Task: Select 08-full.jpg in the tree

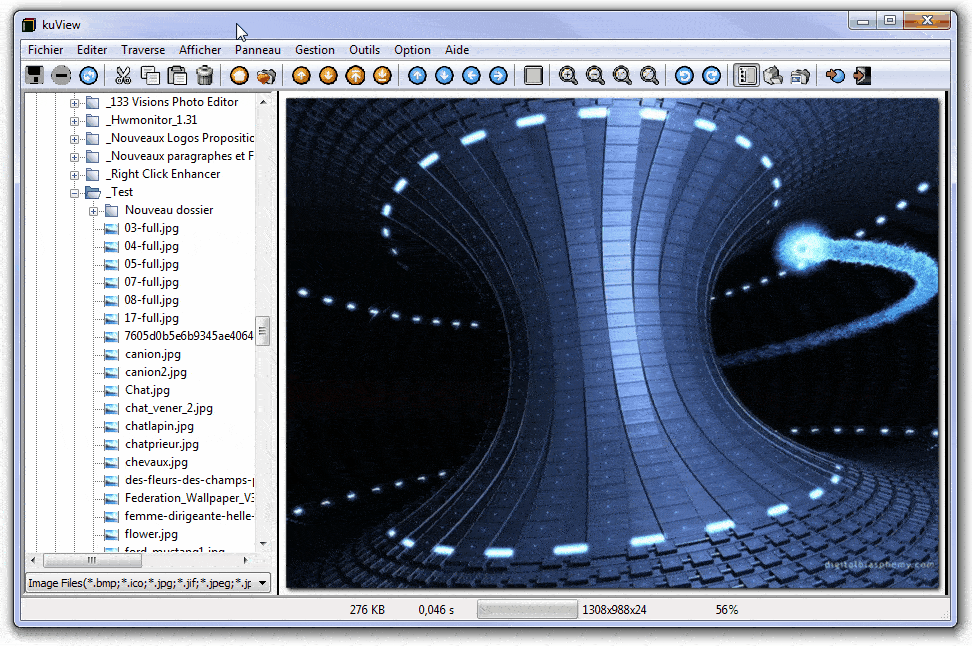Action: [151, 300]
